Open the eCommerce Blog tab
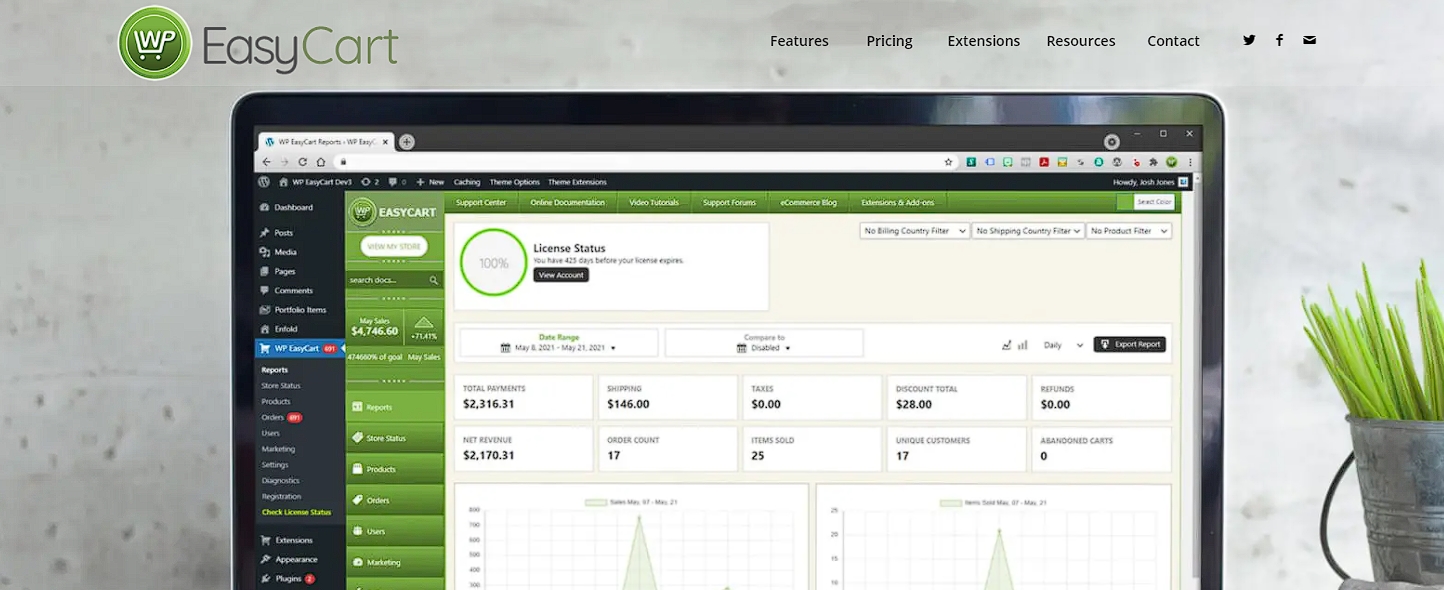Screen dimensions: 1444x590 (x=808, y=202)
